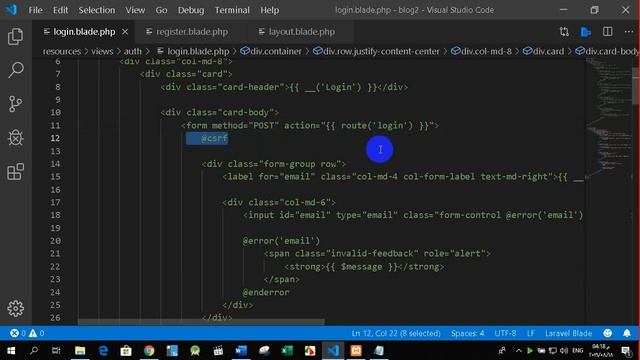Expand the div.container breadcrumb

click(x=271, y=51)
